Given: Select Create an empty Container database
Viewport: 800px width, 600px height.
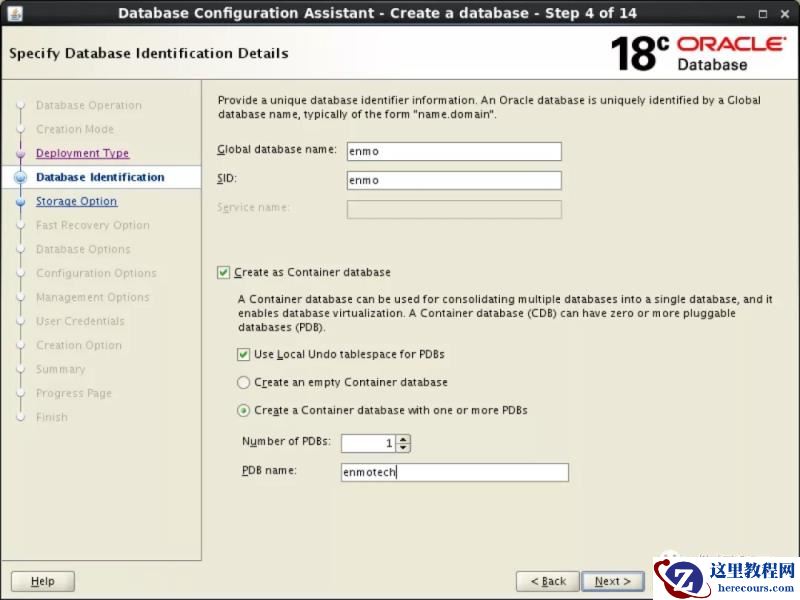Looking at the screenshot, I should (243, 382).
